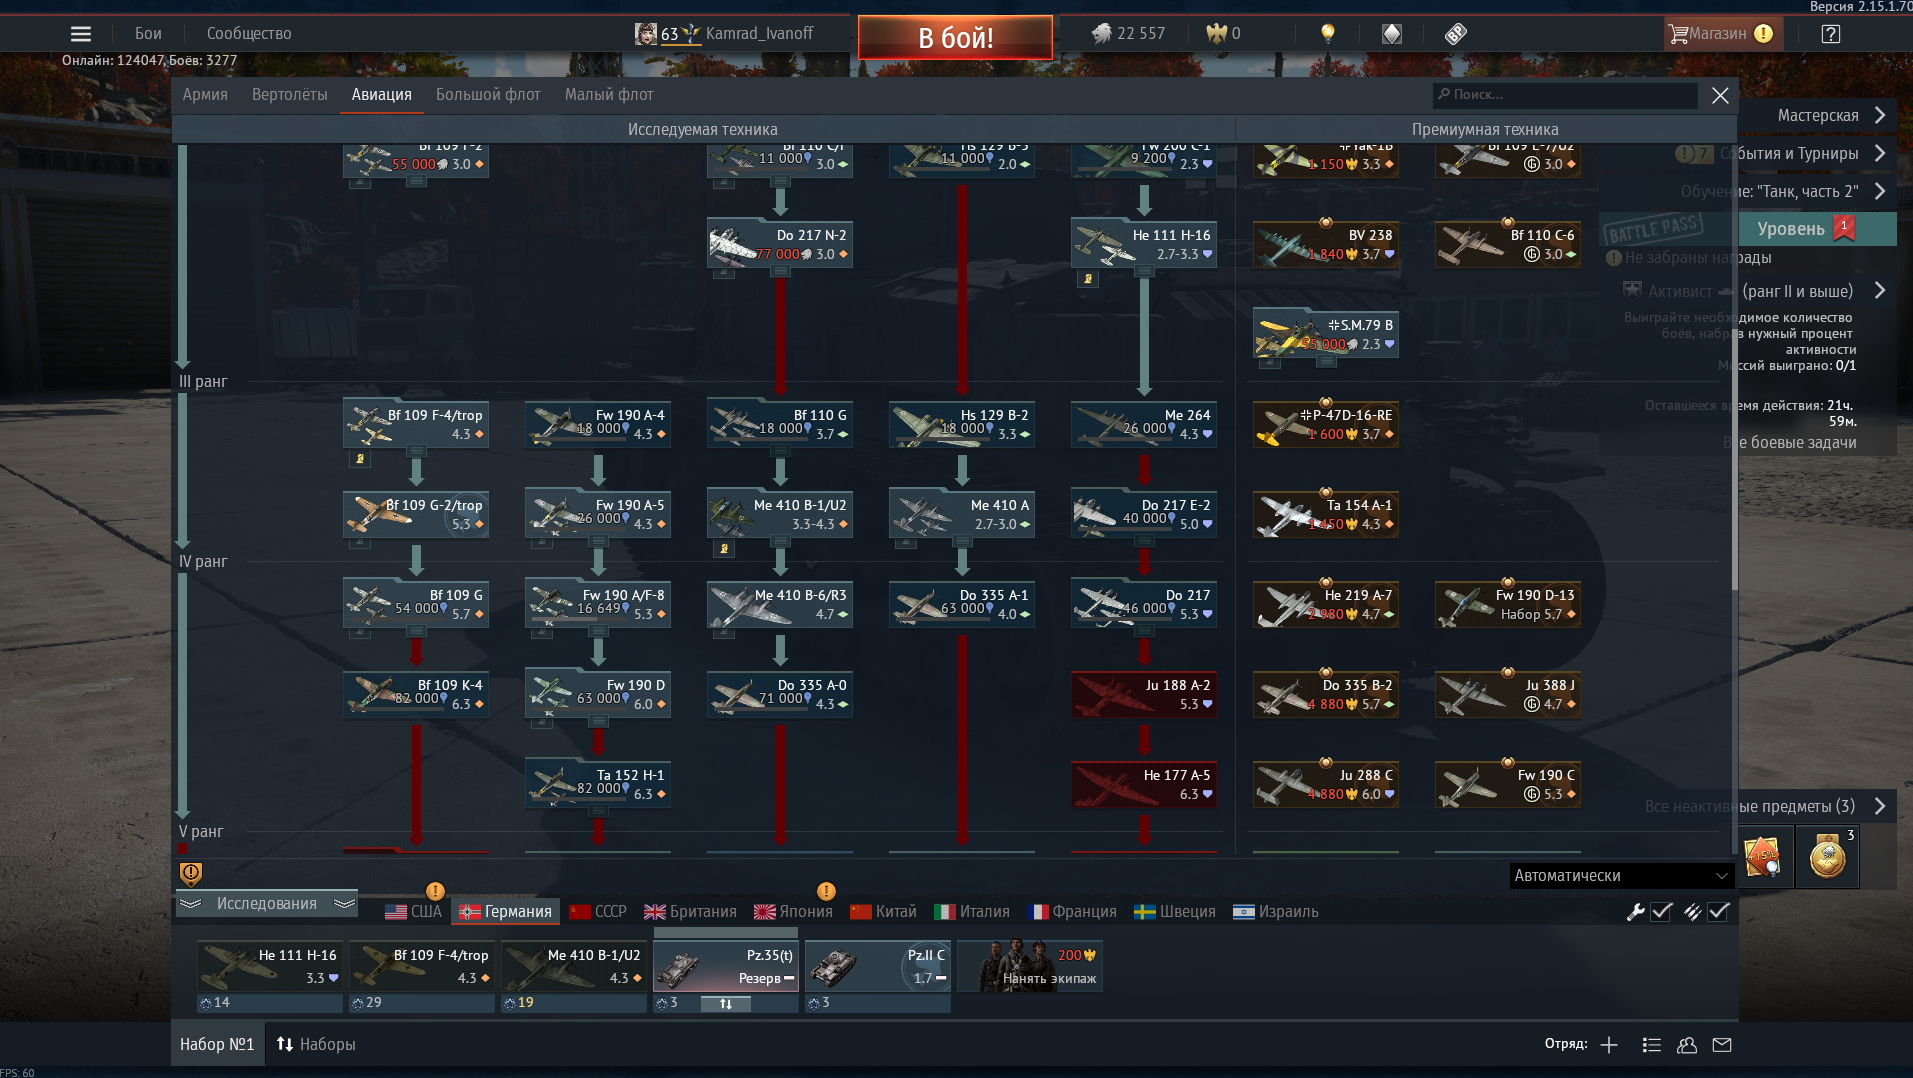Click the yellow alert shield icon above Исследования
This screenshot has width=1913, height=1078.
click(x=190, y=873)
